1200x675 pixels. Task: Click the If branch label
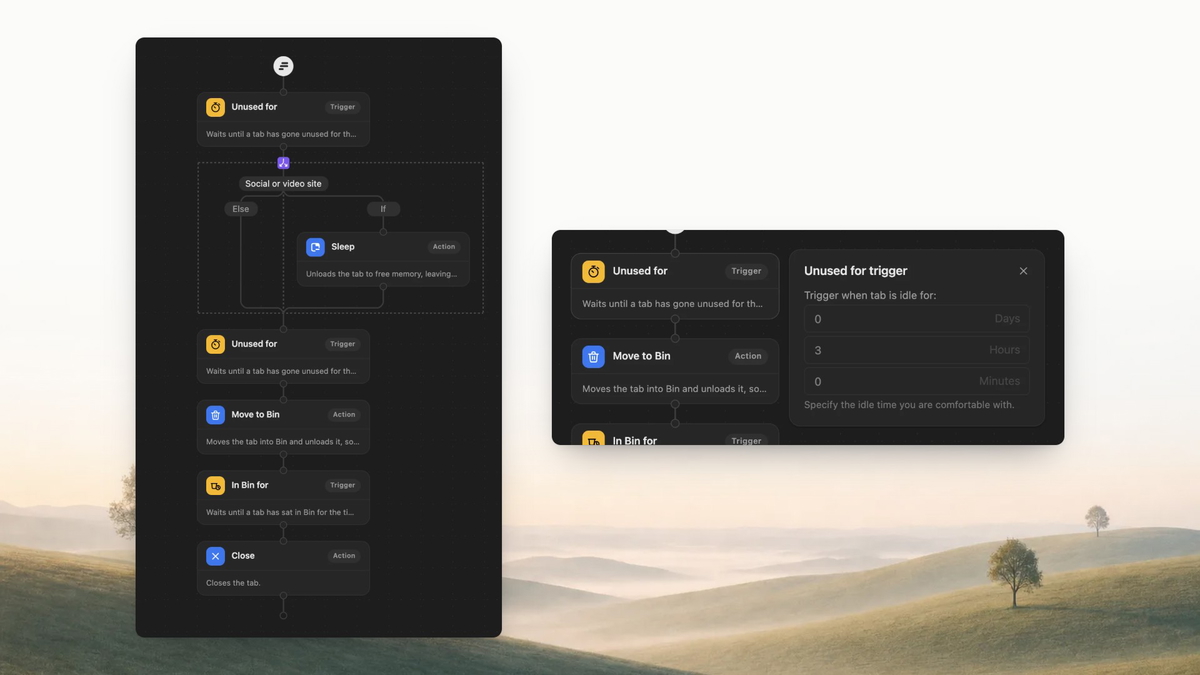pos(383,209)
